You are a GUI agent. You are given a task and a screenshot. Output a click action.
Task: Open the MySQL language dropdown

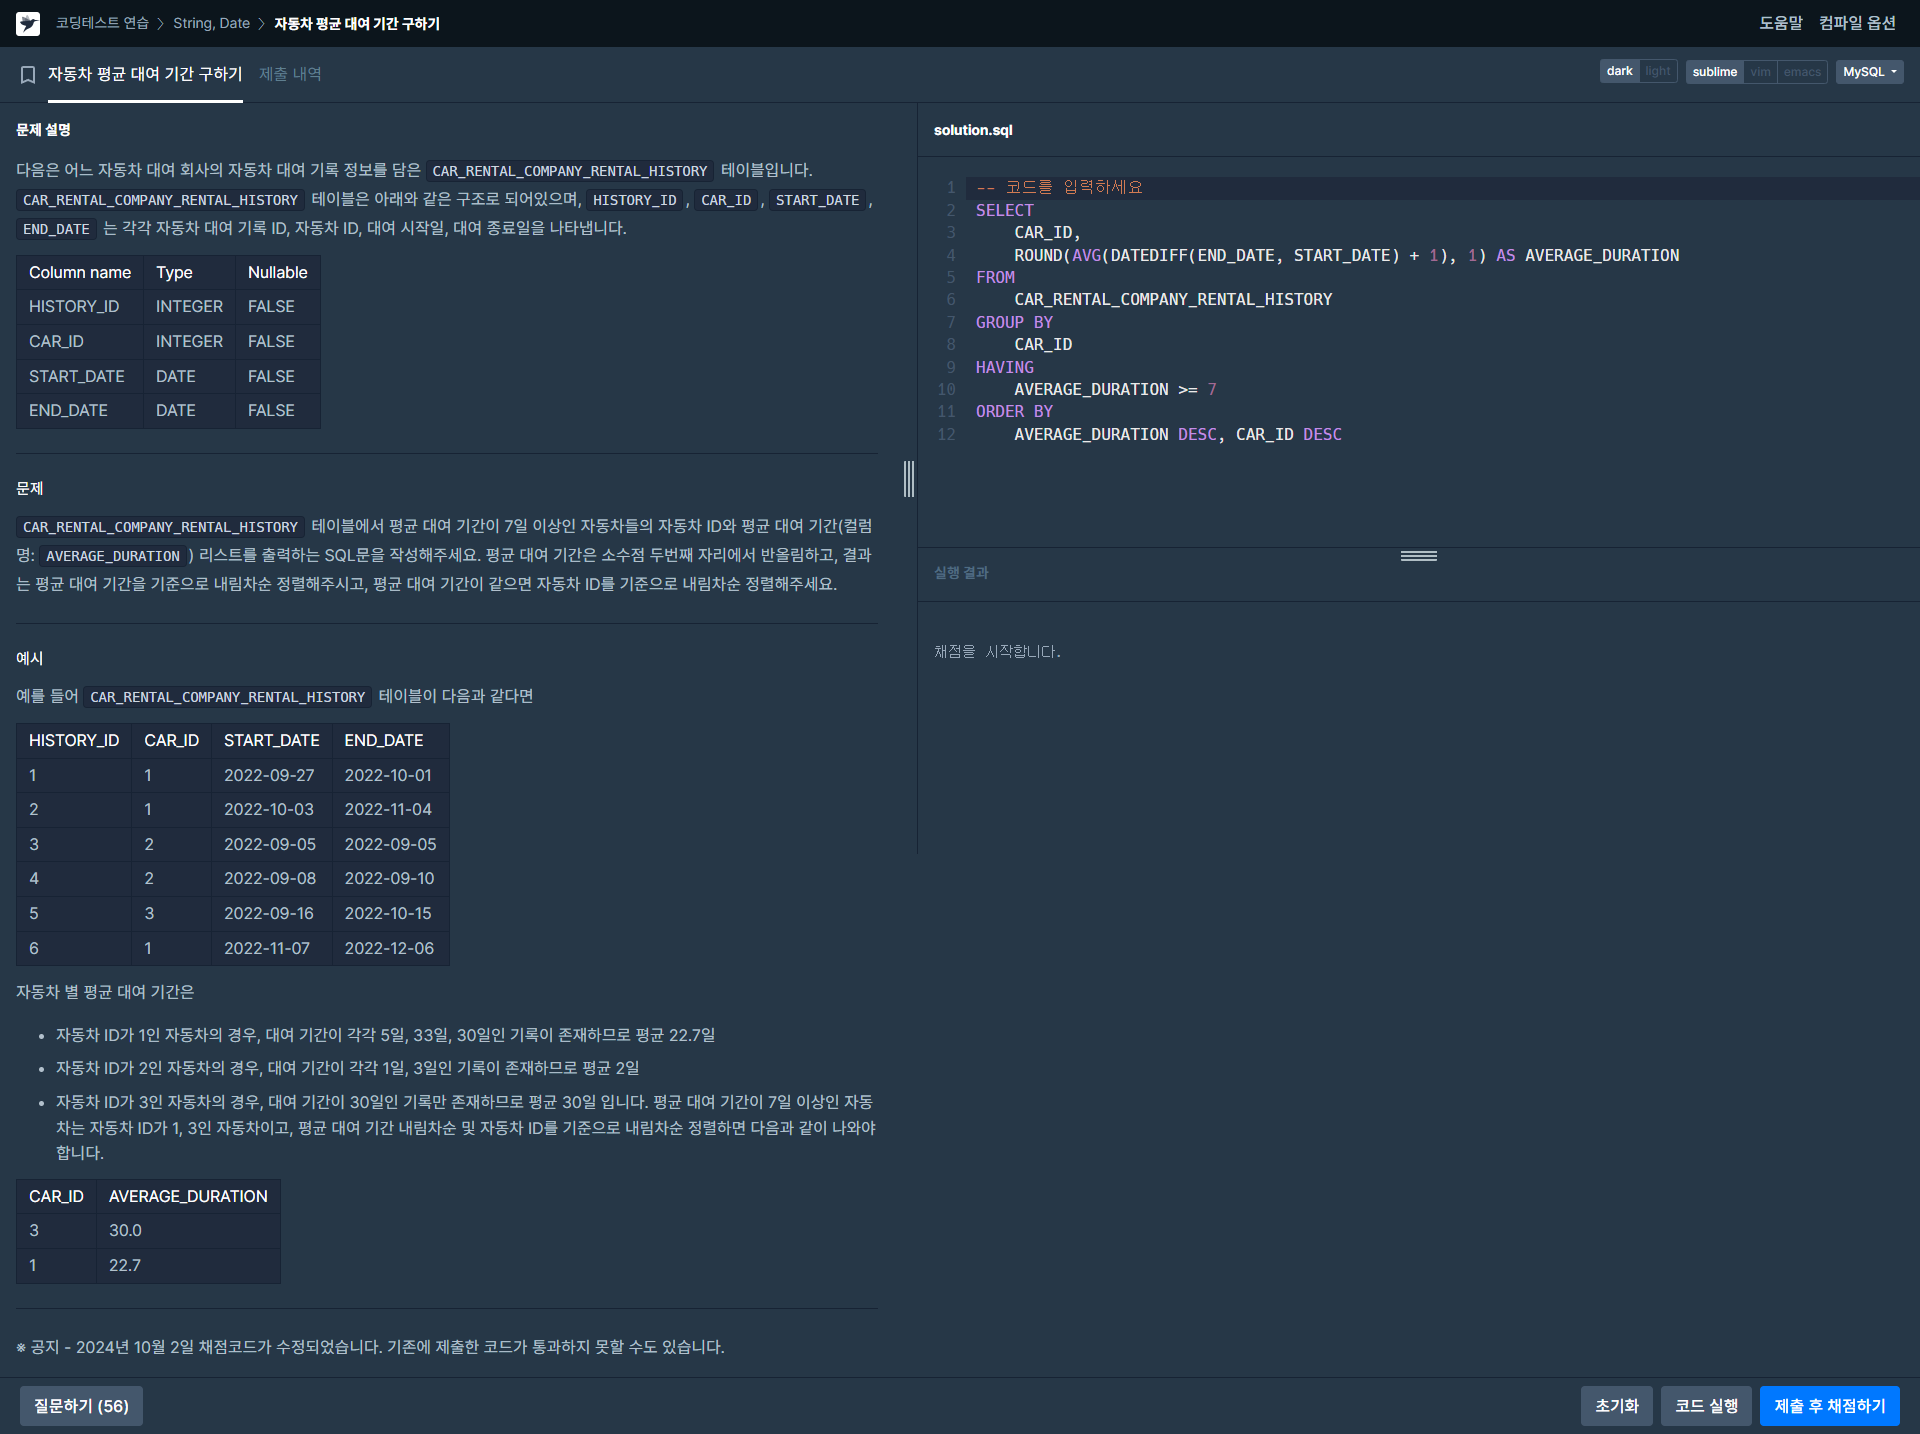[x=1869, y=72]
